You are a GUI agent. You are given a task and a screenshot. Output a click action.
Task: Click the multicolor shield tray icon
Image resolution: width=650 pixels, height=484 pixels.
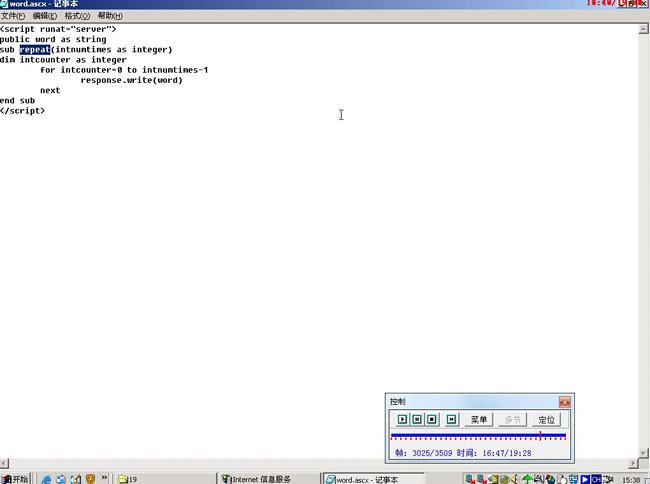[x=550, y=479]
